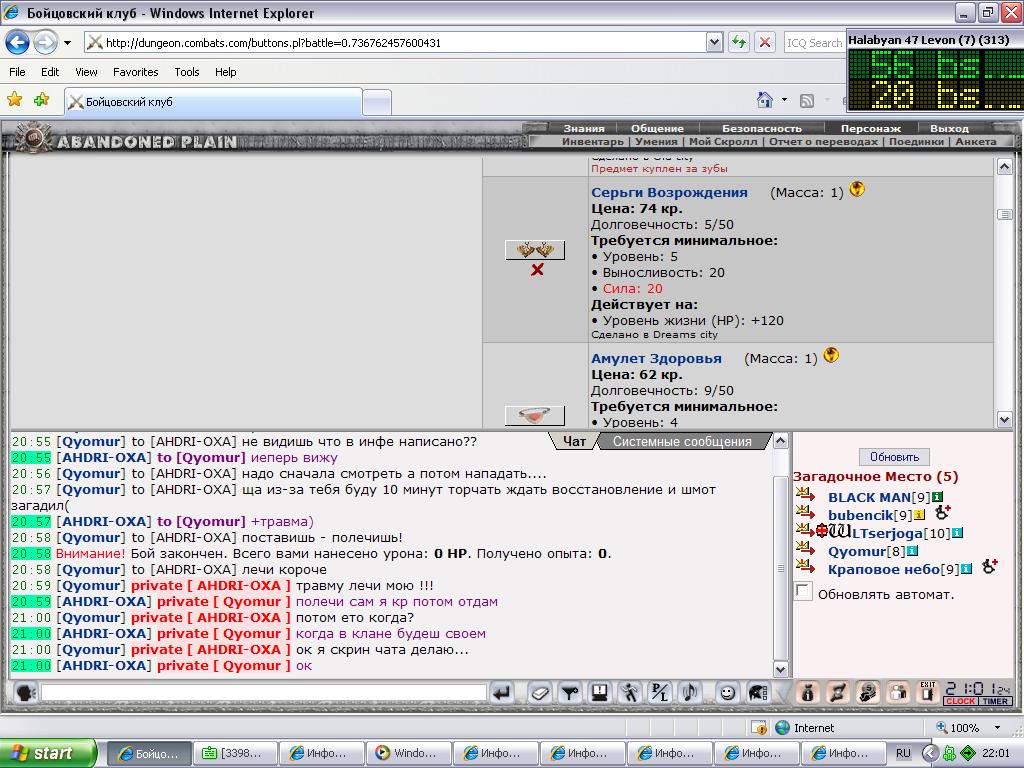Viewport: 1024px width, 768px height.
Task: Click the info icon next to Qyomur in player list
Action: pos(912,551)
